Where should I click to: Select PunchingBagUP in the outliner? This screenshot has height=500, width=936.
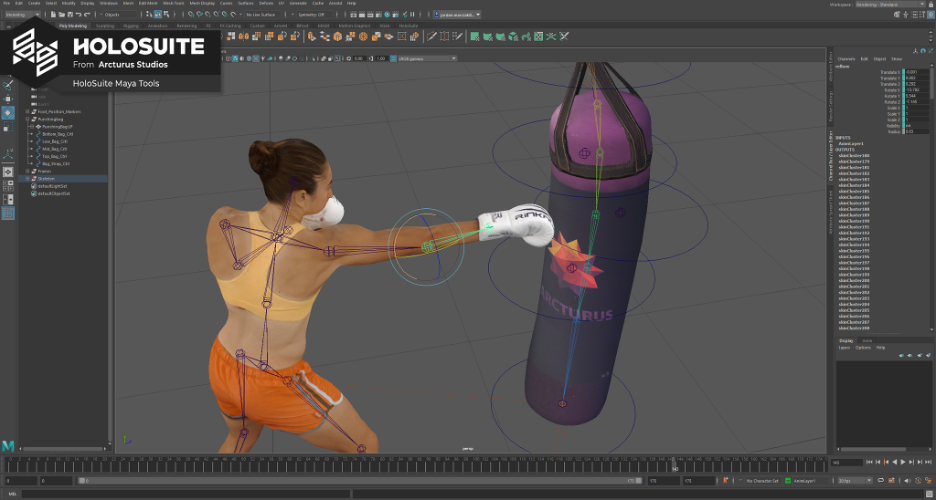58,126
